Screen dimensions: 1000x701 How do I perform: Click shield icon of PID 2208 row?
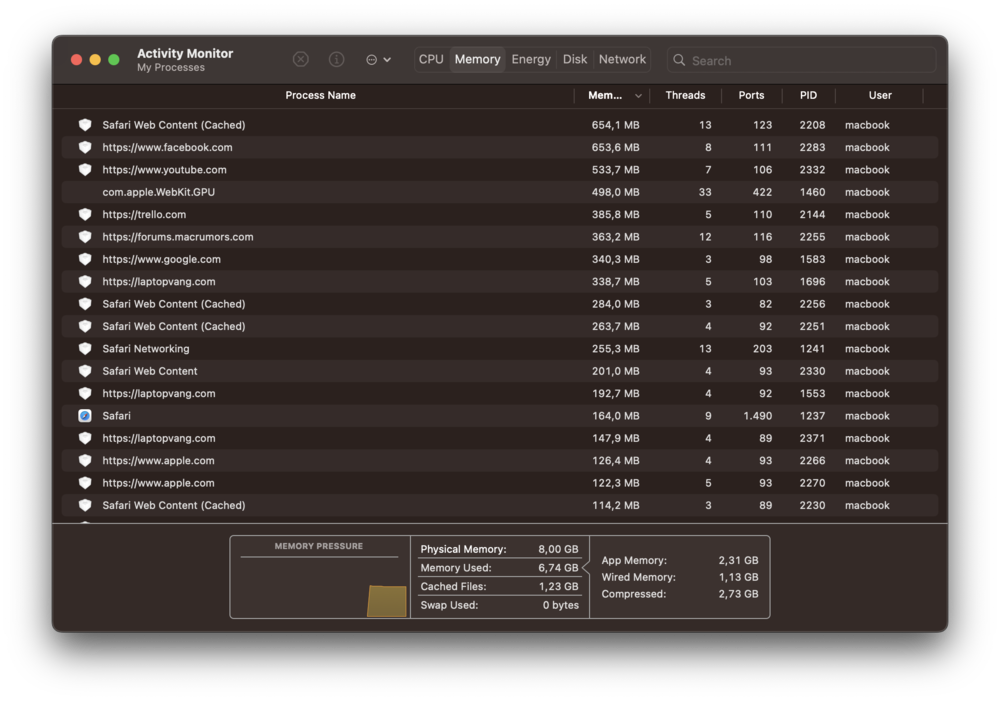85,125
